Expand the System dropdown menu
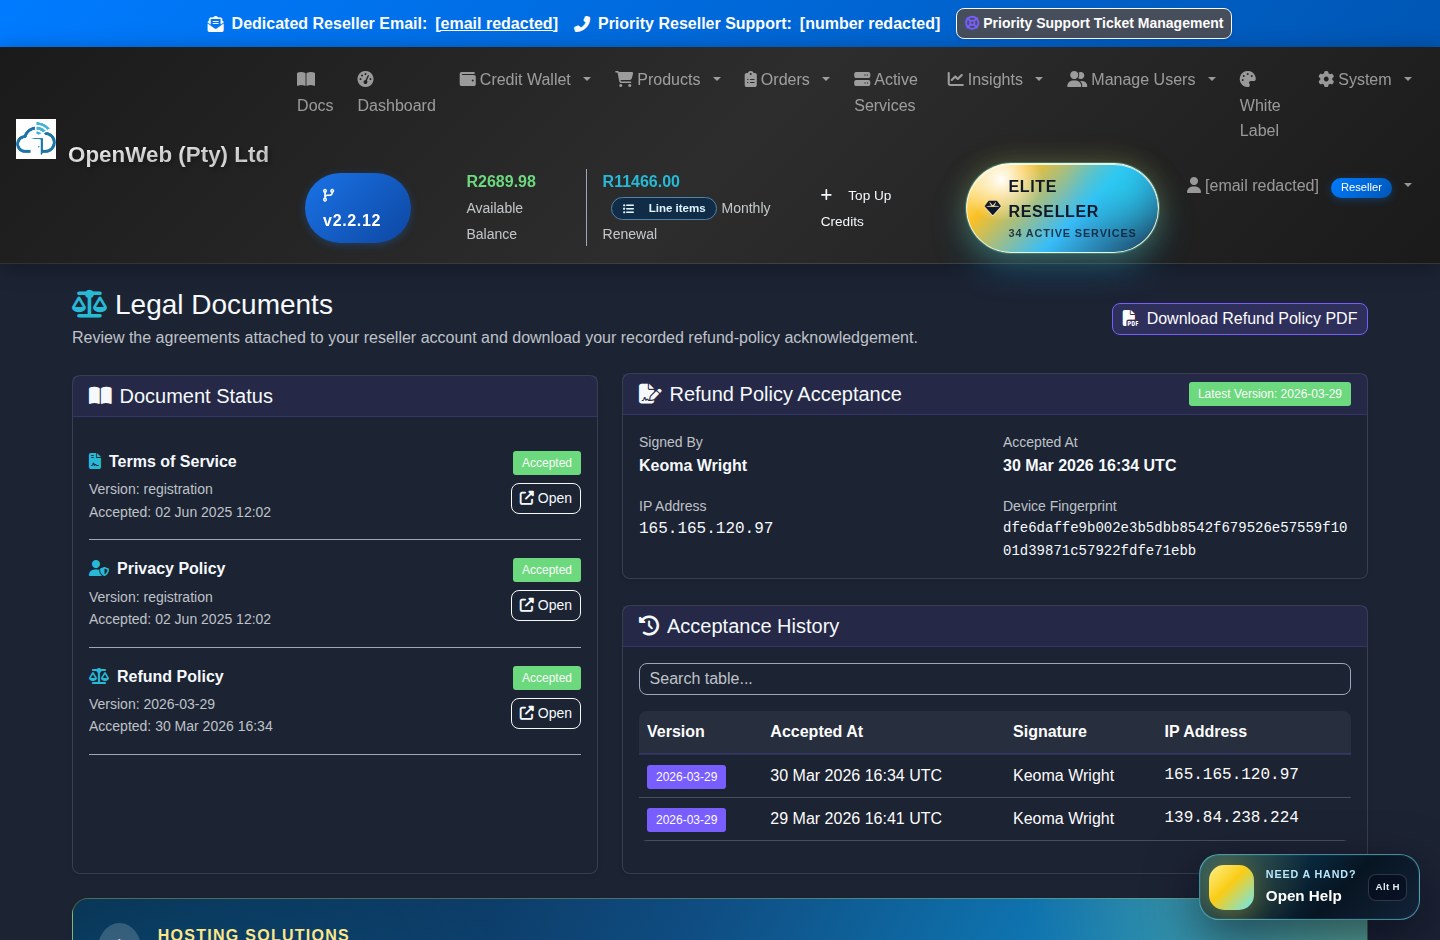This screenshot has height=940, width=1440. 1408,79
